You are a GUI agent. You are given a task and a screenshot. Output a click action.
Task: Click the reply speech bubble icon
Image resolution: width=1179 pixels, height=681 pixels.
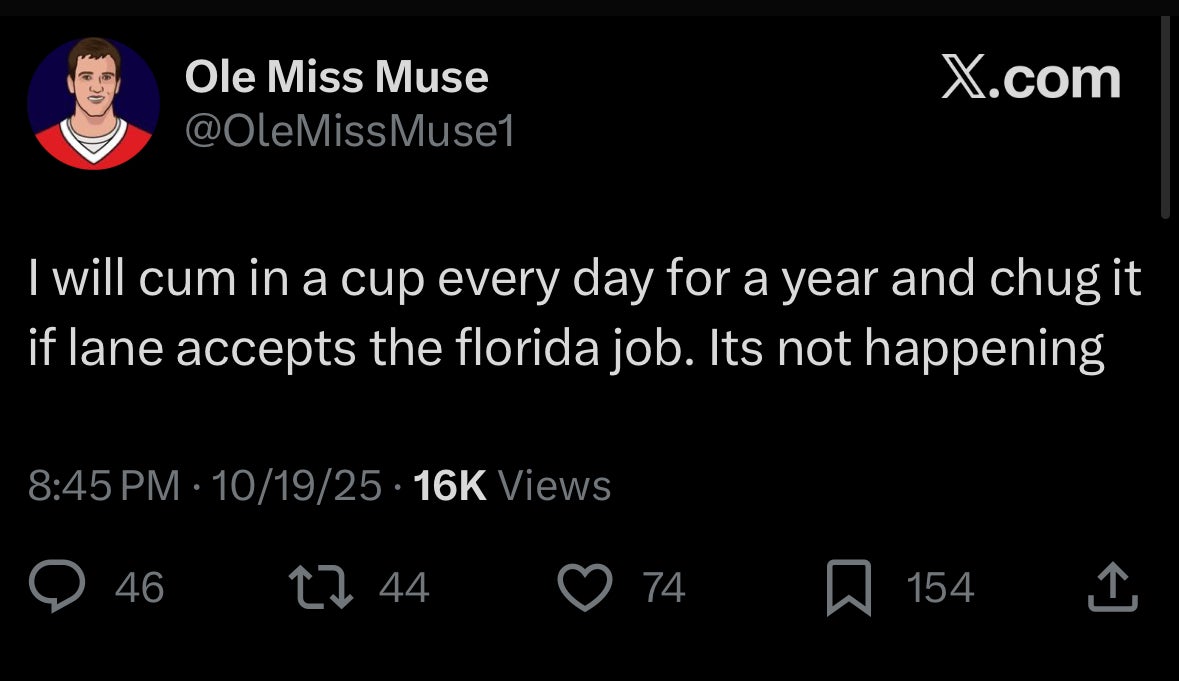click(x=58, y=588)
